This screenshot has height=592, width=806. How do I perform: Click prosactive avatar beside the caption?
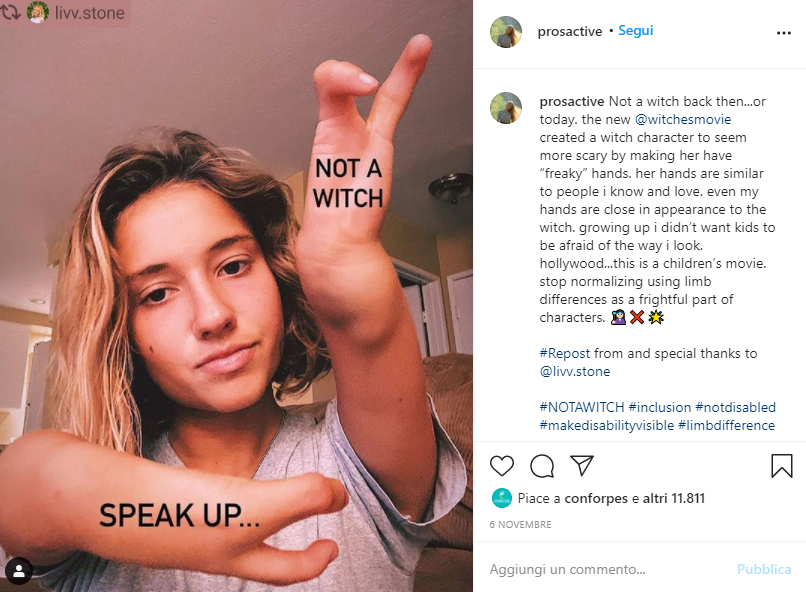[506, 108]
